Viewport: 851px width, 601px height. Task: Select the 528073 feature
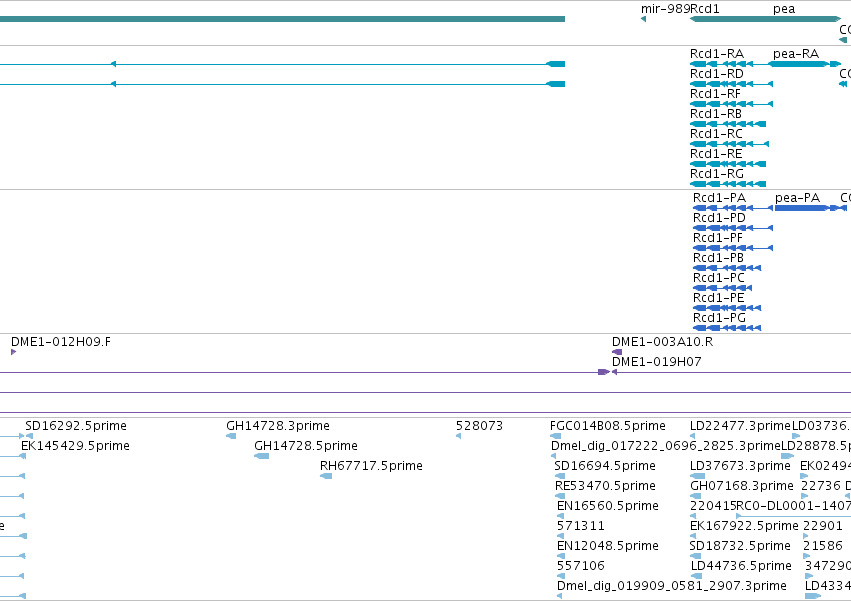(x=479, y=426)
